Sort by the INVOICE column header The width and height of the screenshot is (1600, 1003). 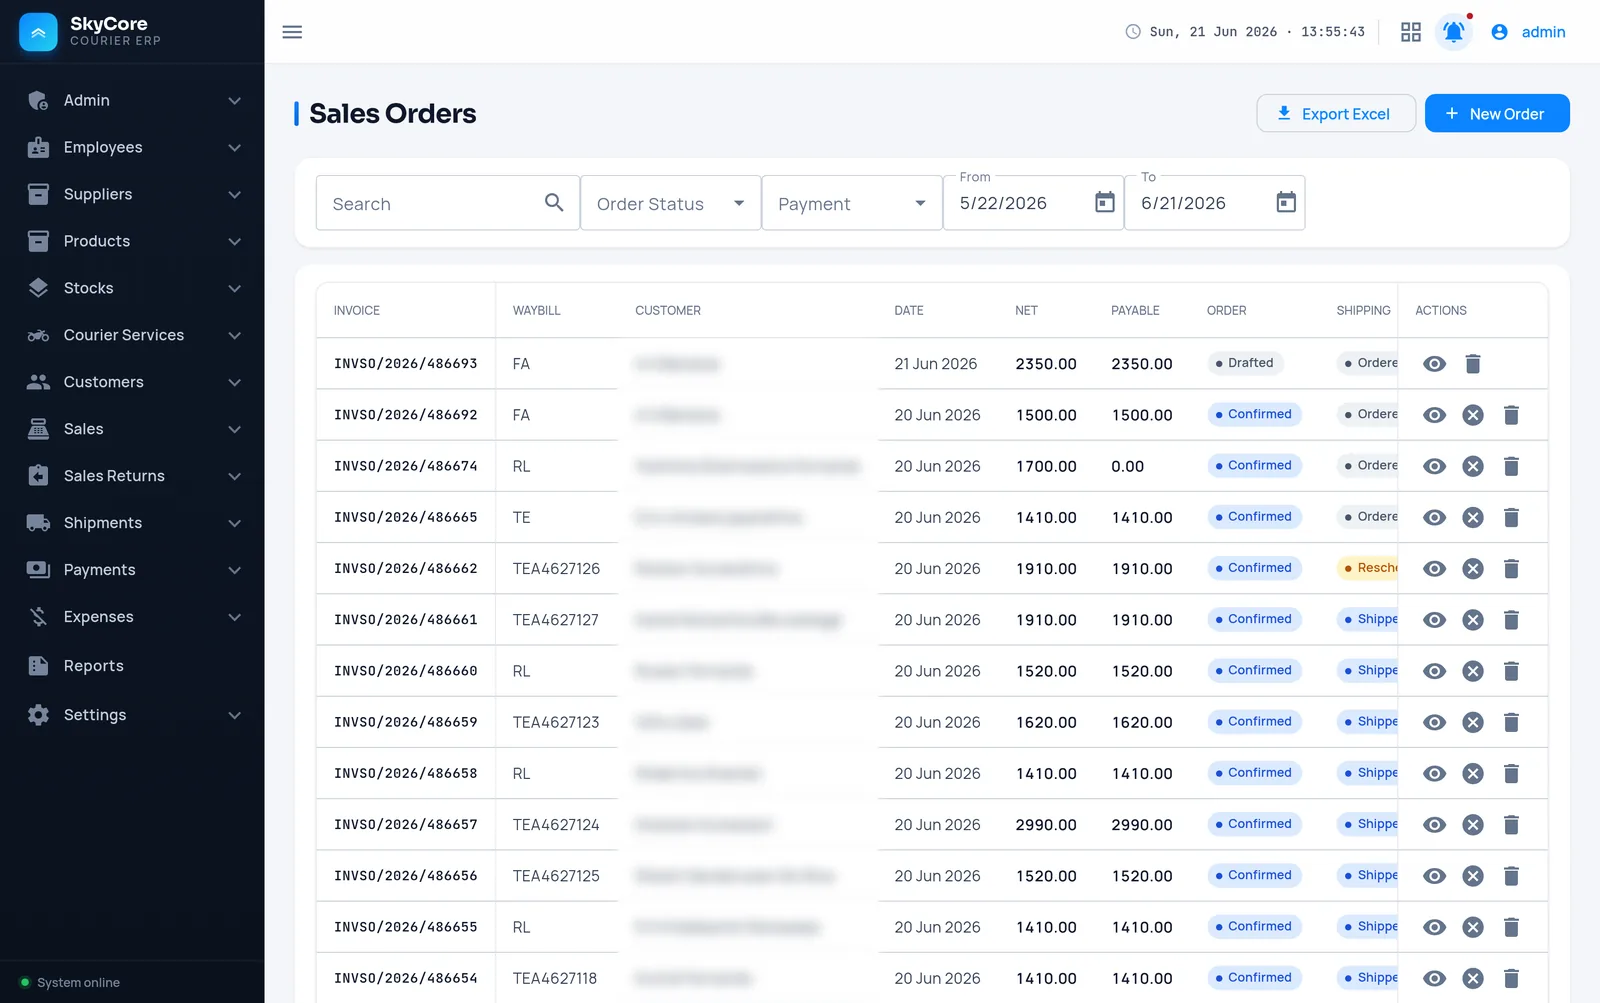tap(357, 311)
